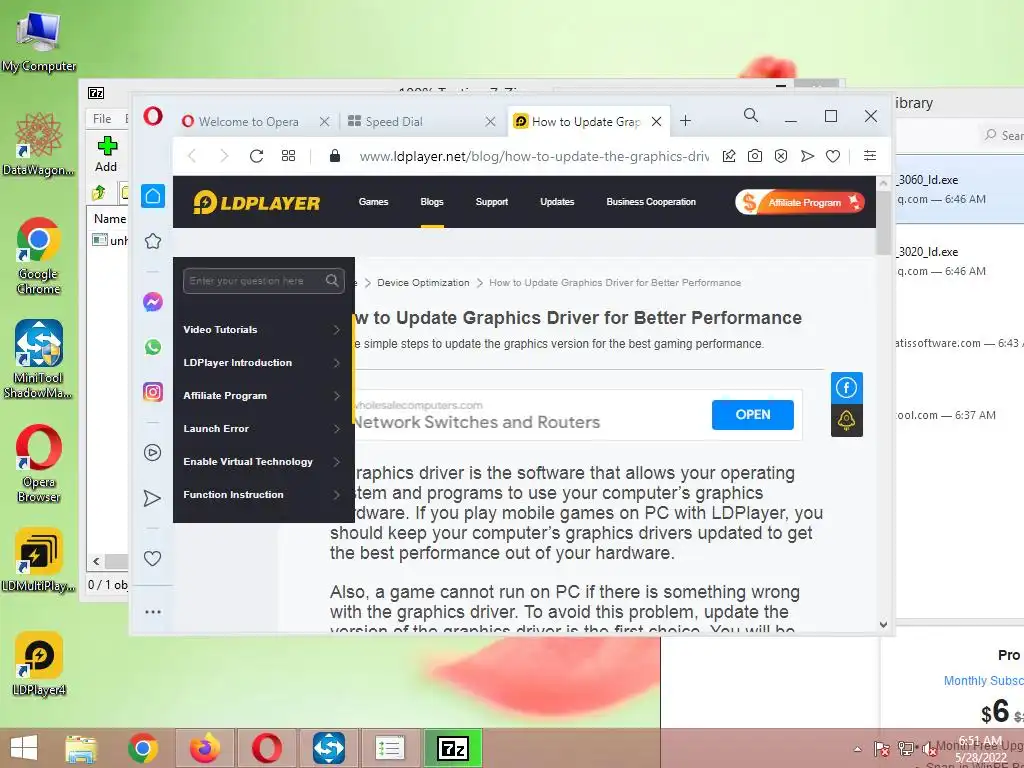The image size is (1024, 768).
Task: Click the search magnifier in help box
Action: [332, 281]
